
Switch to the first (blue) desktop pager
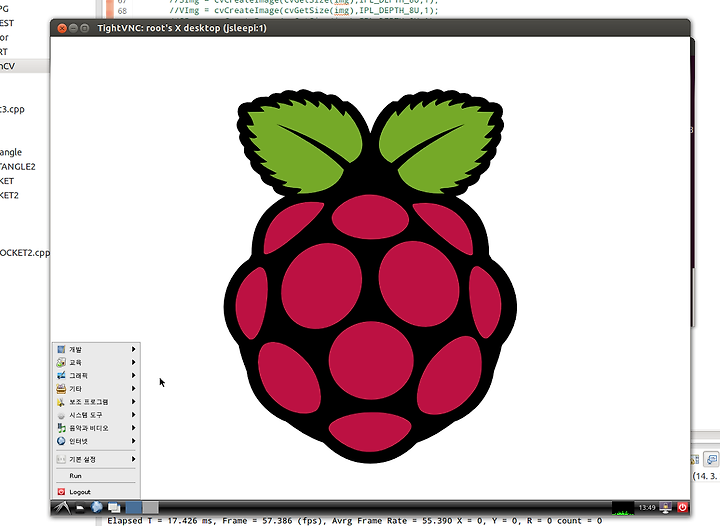click(133, 508)
